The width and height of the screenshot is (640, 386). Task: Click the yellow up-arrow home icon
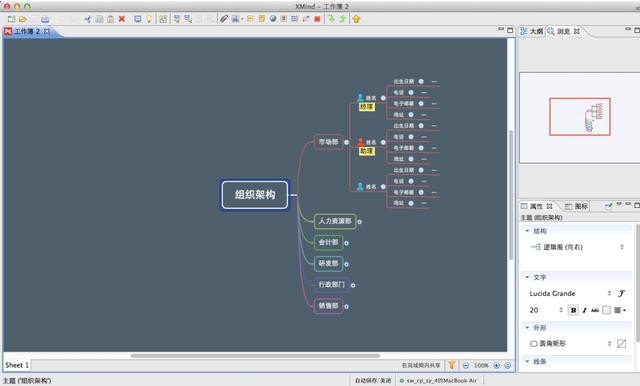(x=356, y=19)
